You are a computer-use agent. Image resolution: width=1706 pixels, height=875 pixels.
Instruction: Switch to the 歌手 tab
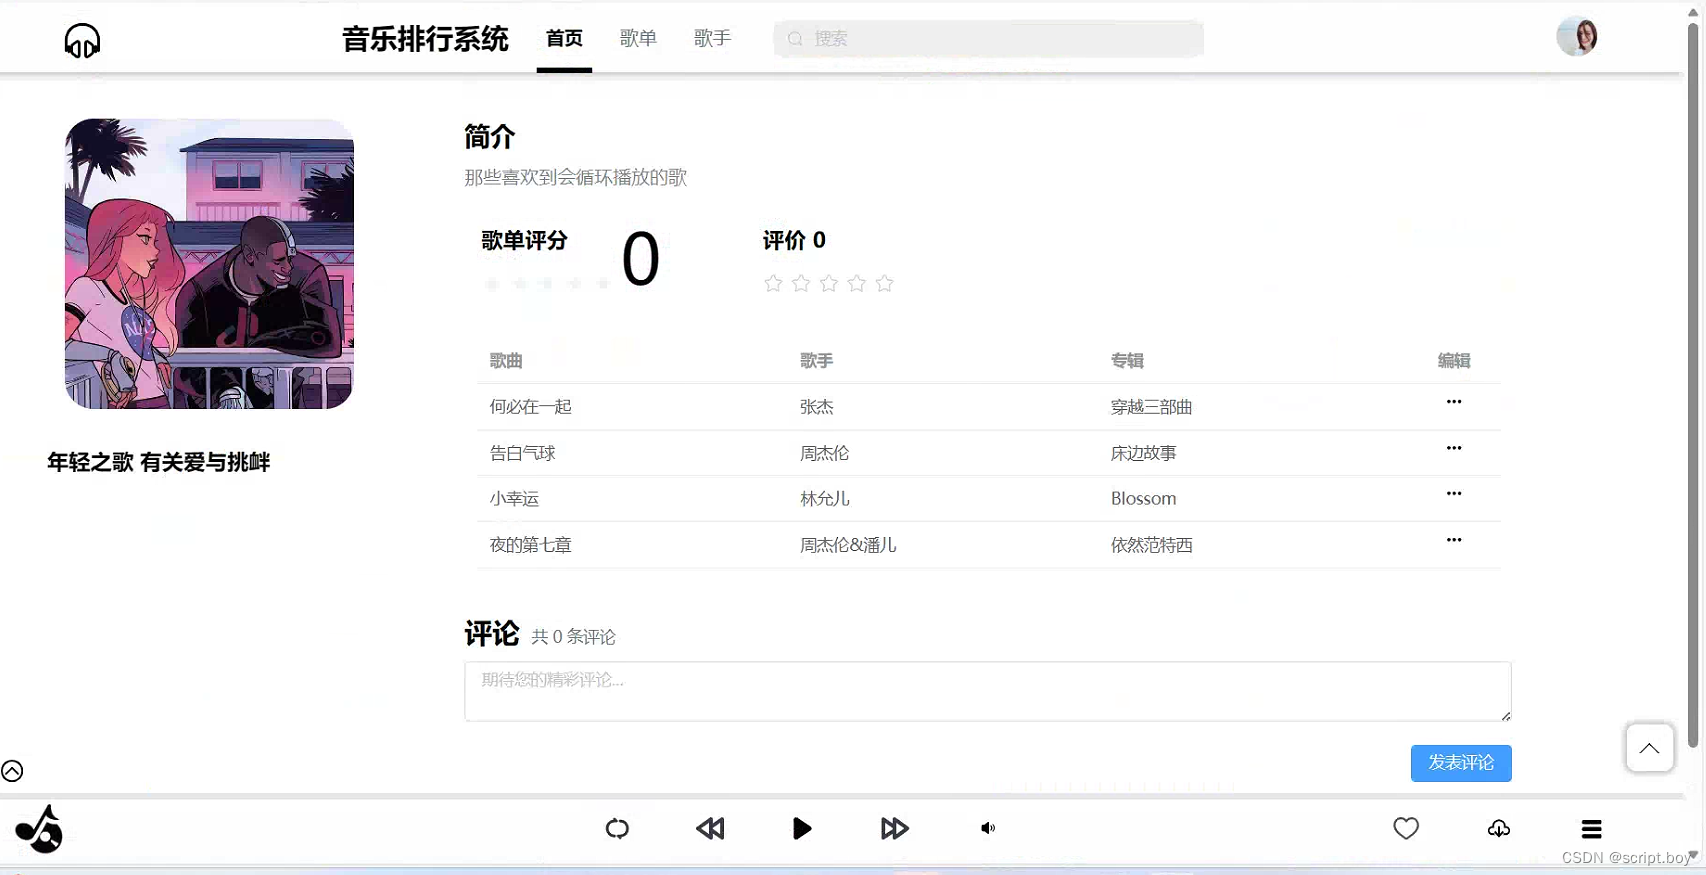pos(712,39)
